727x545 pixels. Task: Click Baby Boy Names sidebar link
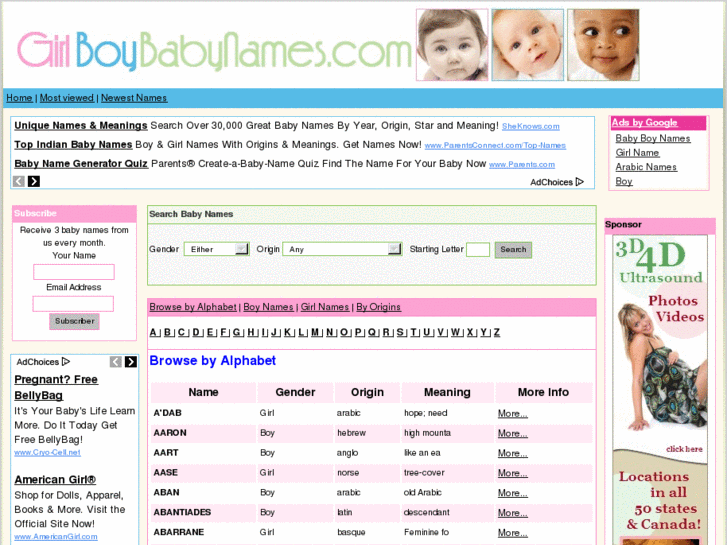pyautogui.click(x=653, y=138)
